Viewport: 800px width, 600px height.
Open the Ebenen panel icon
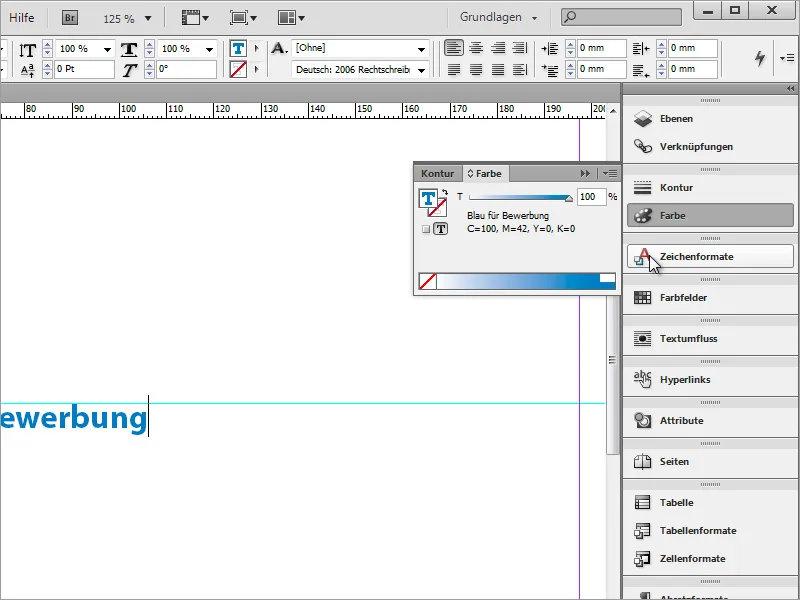point(643,118)
